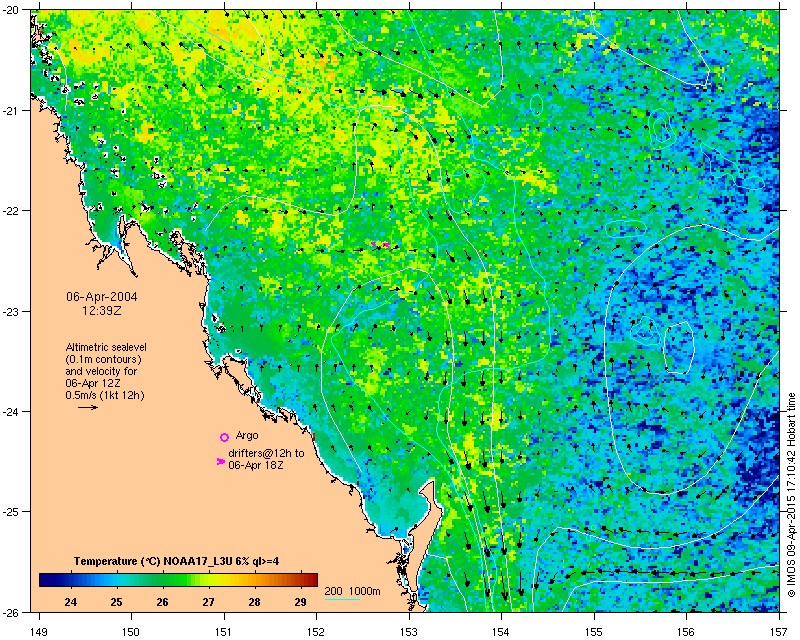
Task: Click the longitude axis label 154
Action: (x=502, y=632)
